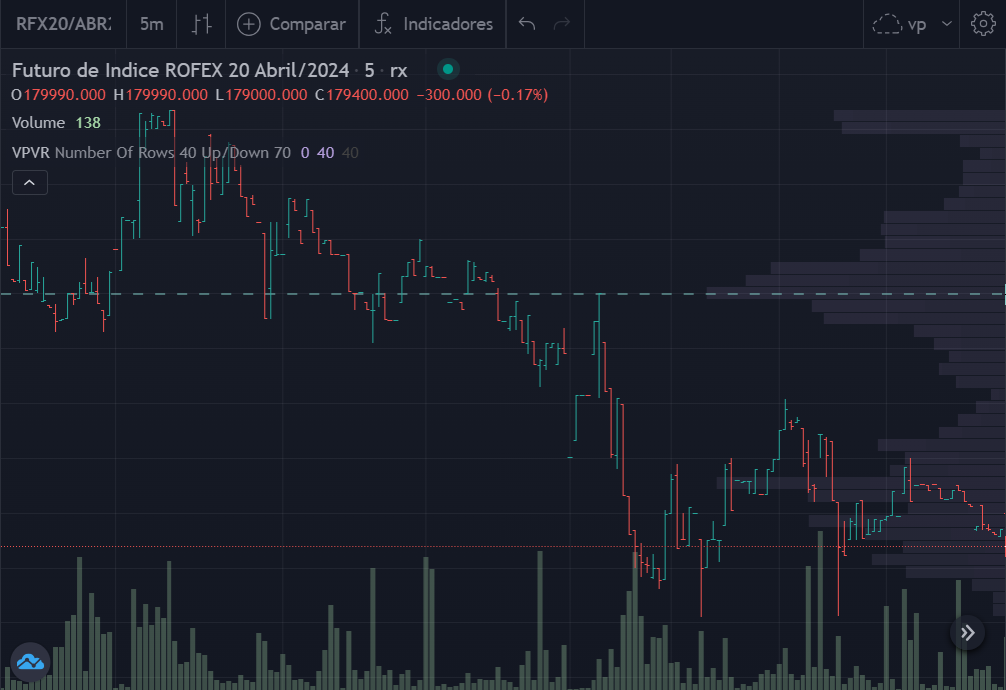Open the RFX20/ABR symbol search
Screen dimensions: 1006x690
[x=64, y=24]
